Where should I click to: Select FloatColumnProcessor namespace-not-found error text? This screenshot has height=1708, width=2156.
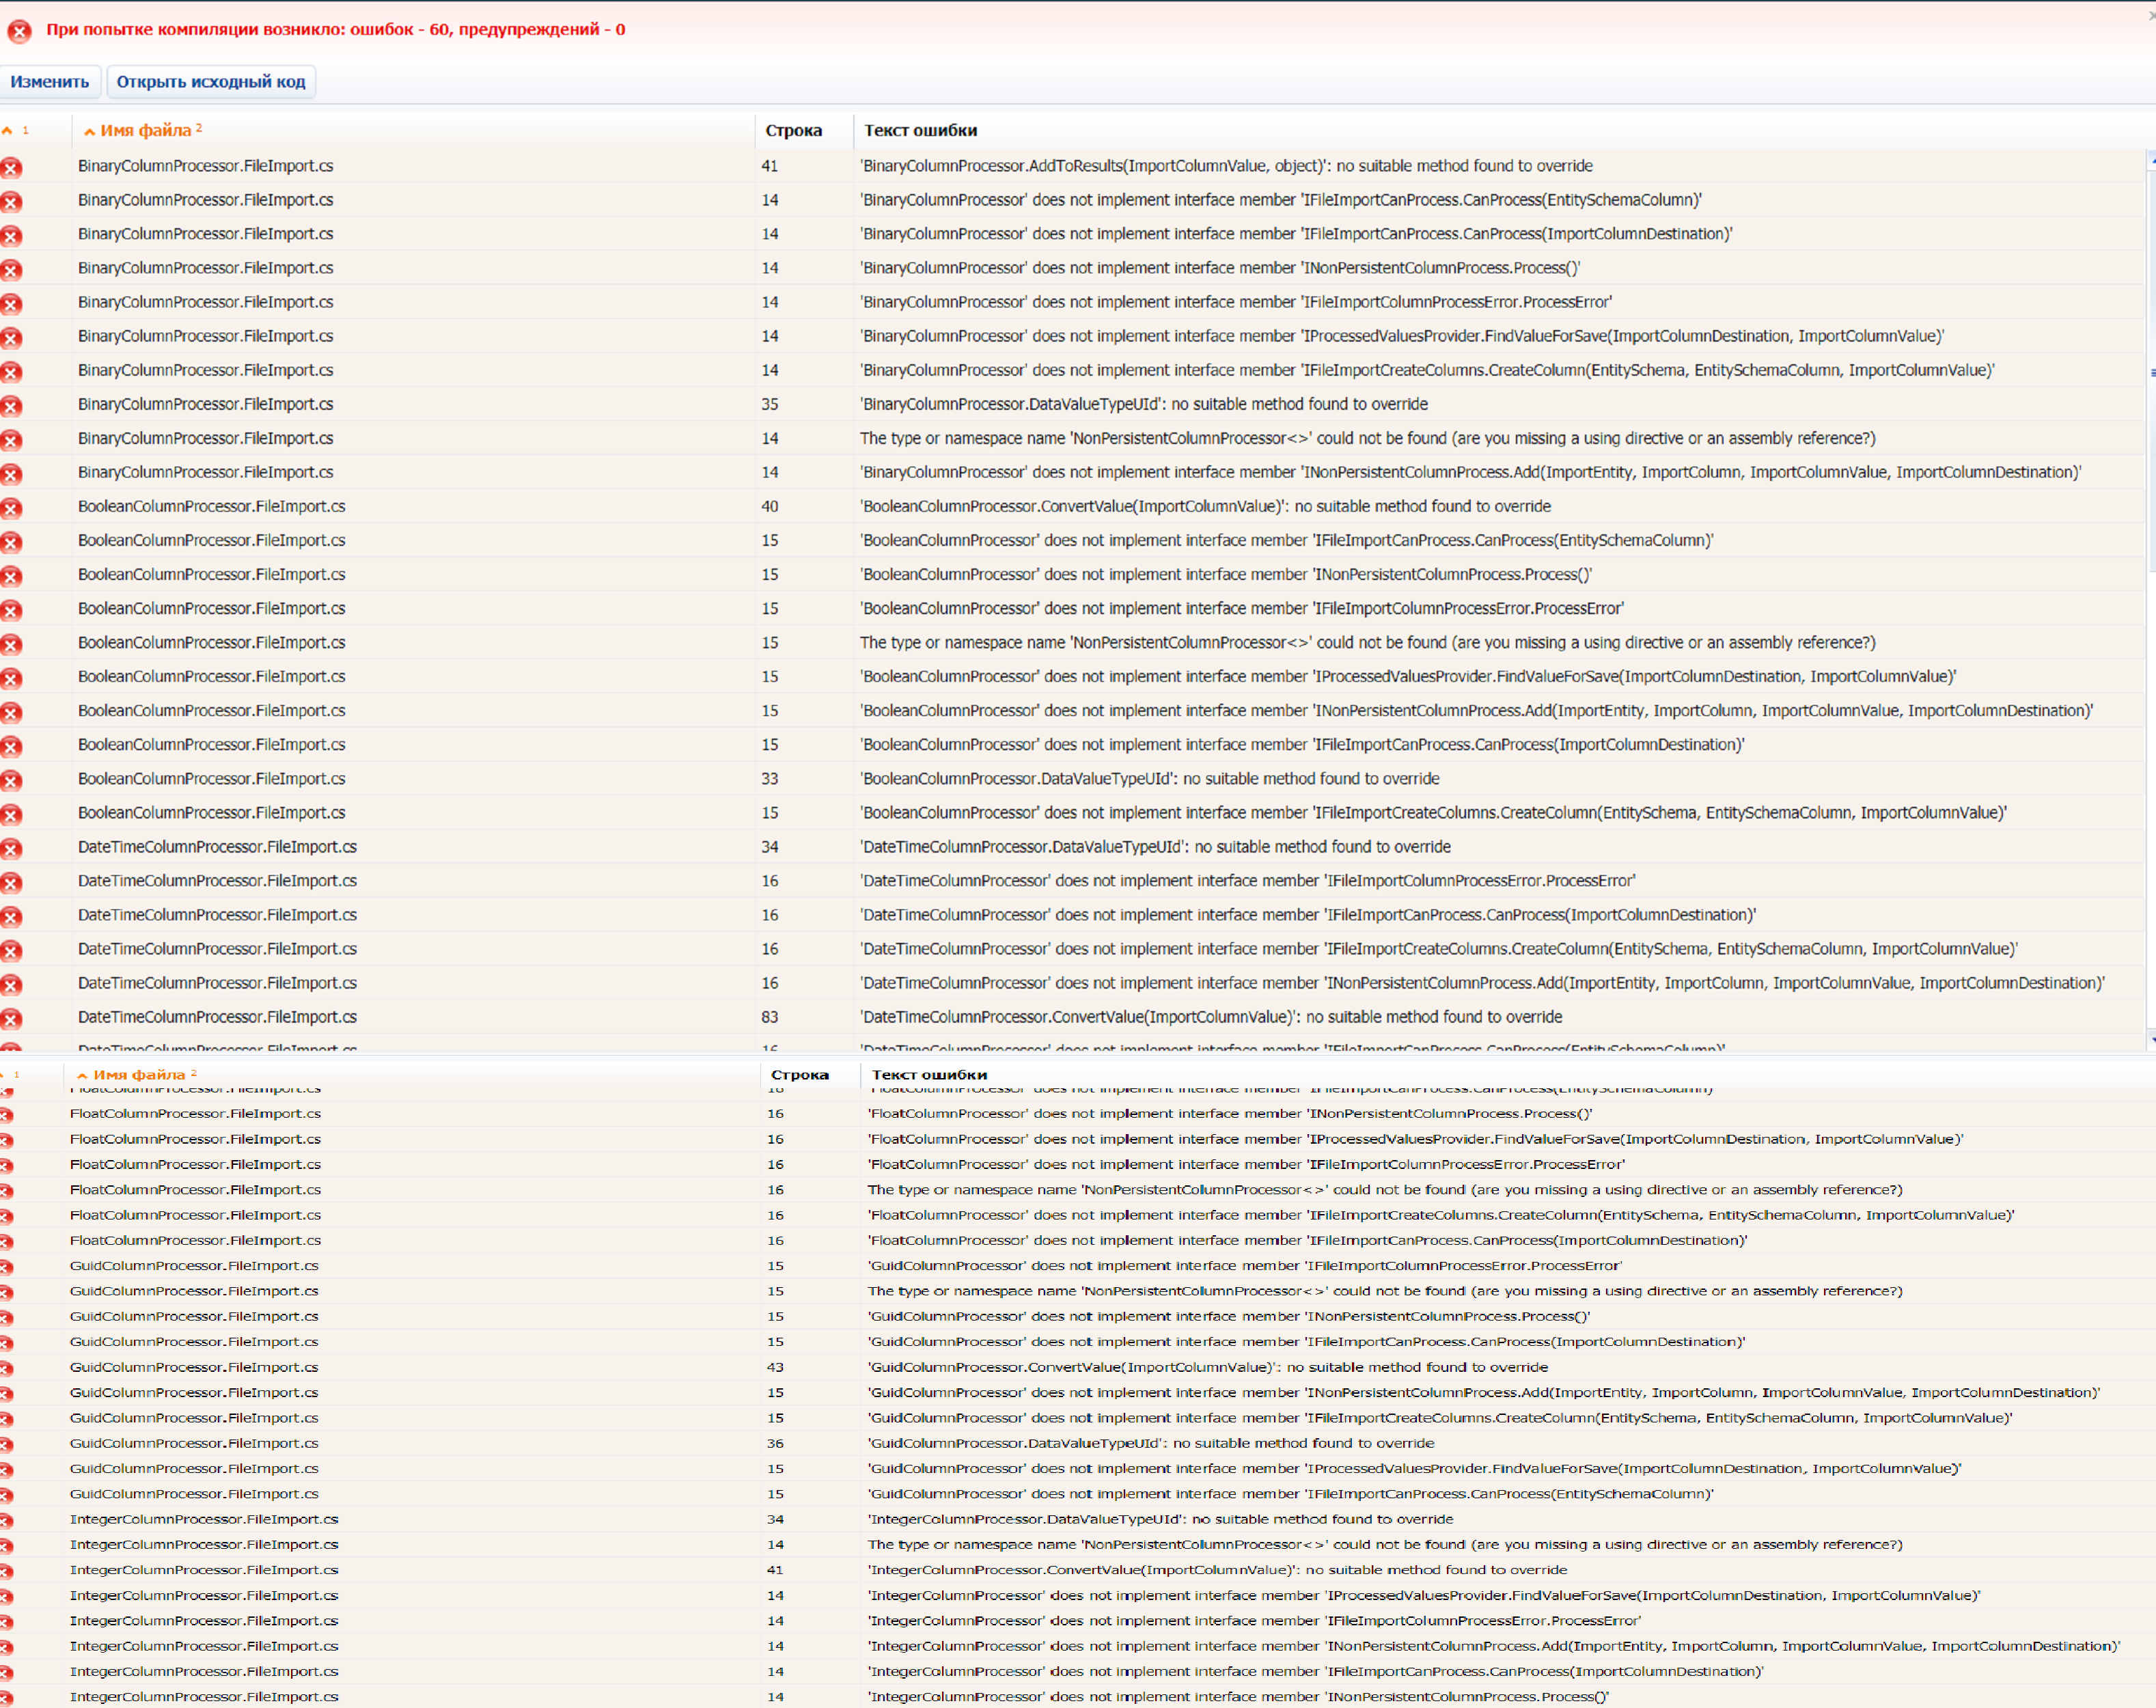click(x=1385, y=1190)
